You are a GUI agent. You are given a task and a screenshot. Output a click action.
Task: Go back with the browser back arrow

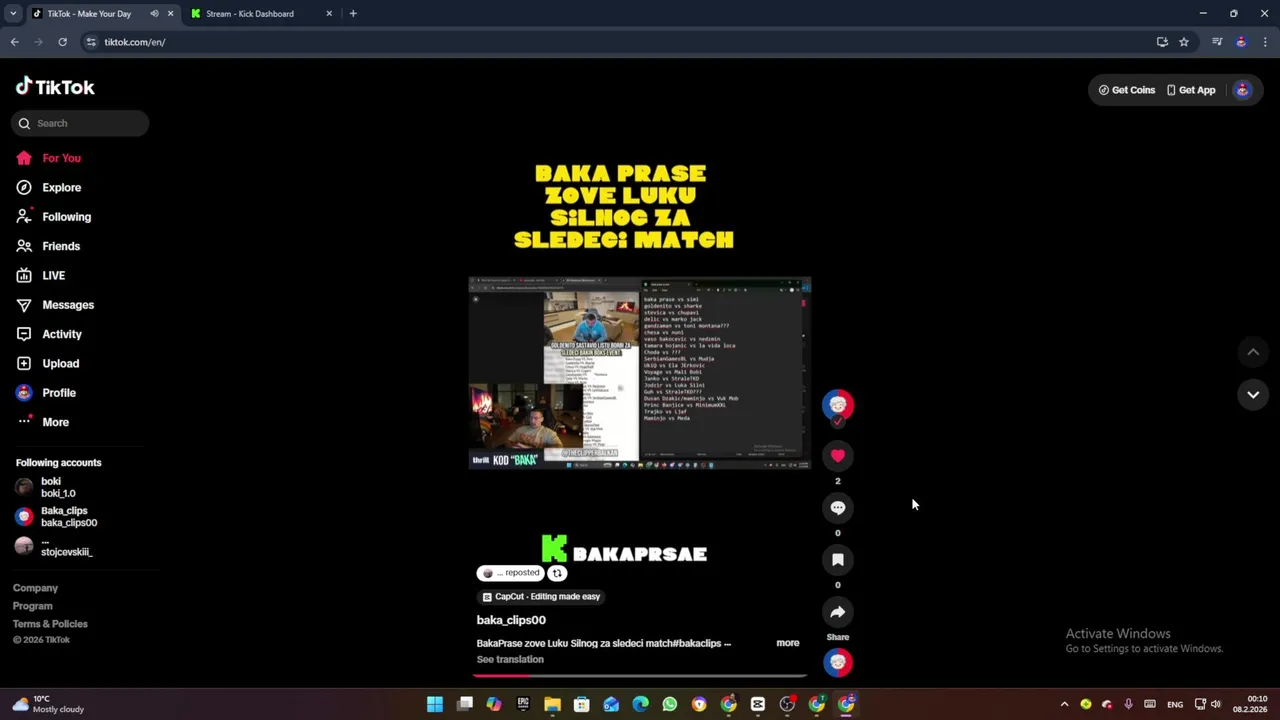click(14, 42)
